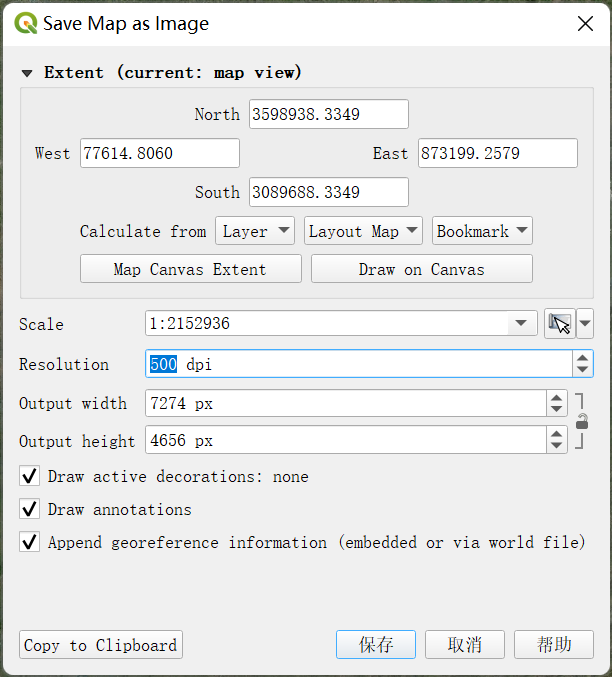612x677 pixels.
Task: Click the Draw on Canvas button
Action: click(421, 269)
